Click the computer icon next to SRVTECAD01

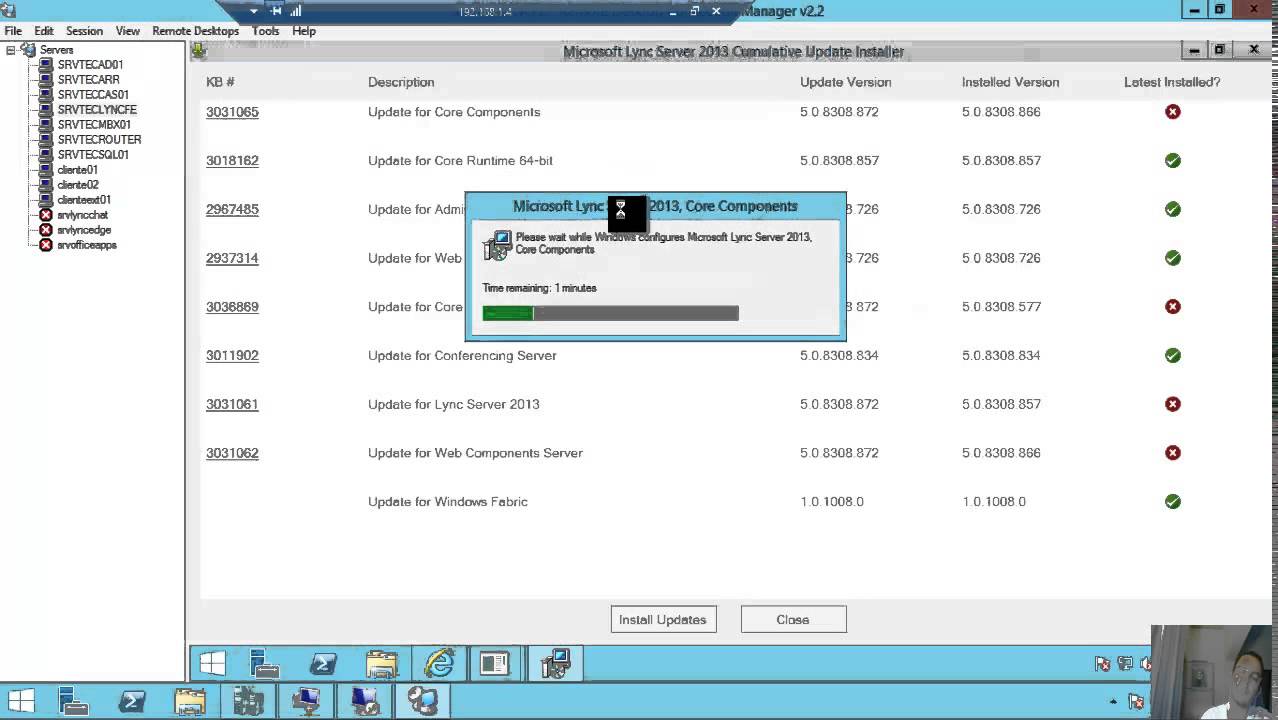click(45, 65)
